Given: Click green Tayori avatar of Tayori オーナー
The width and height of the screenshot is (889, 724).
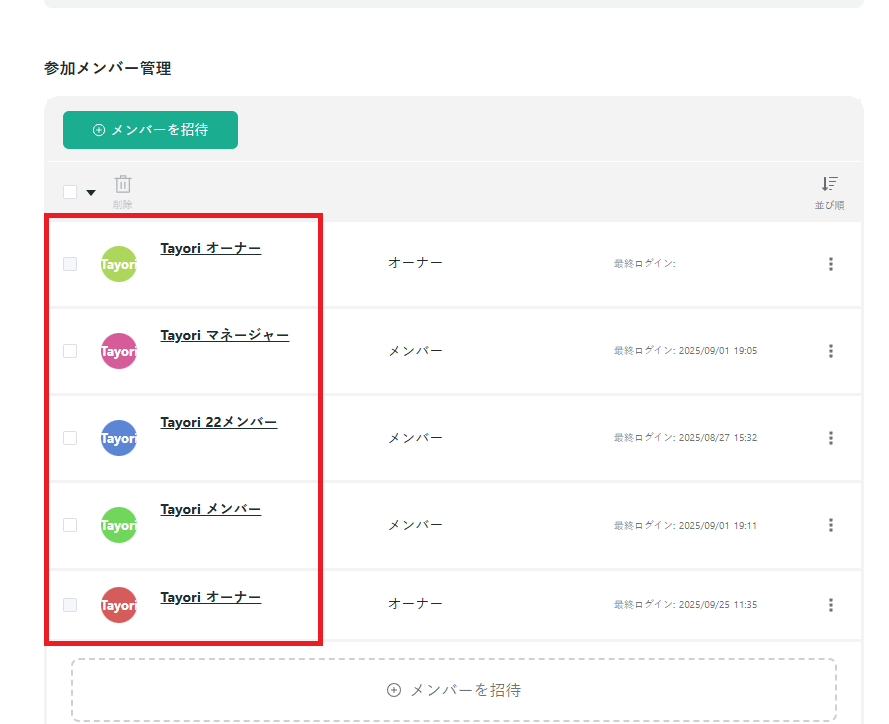Looking at the screenshot, I should pos(118,263).
